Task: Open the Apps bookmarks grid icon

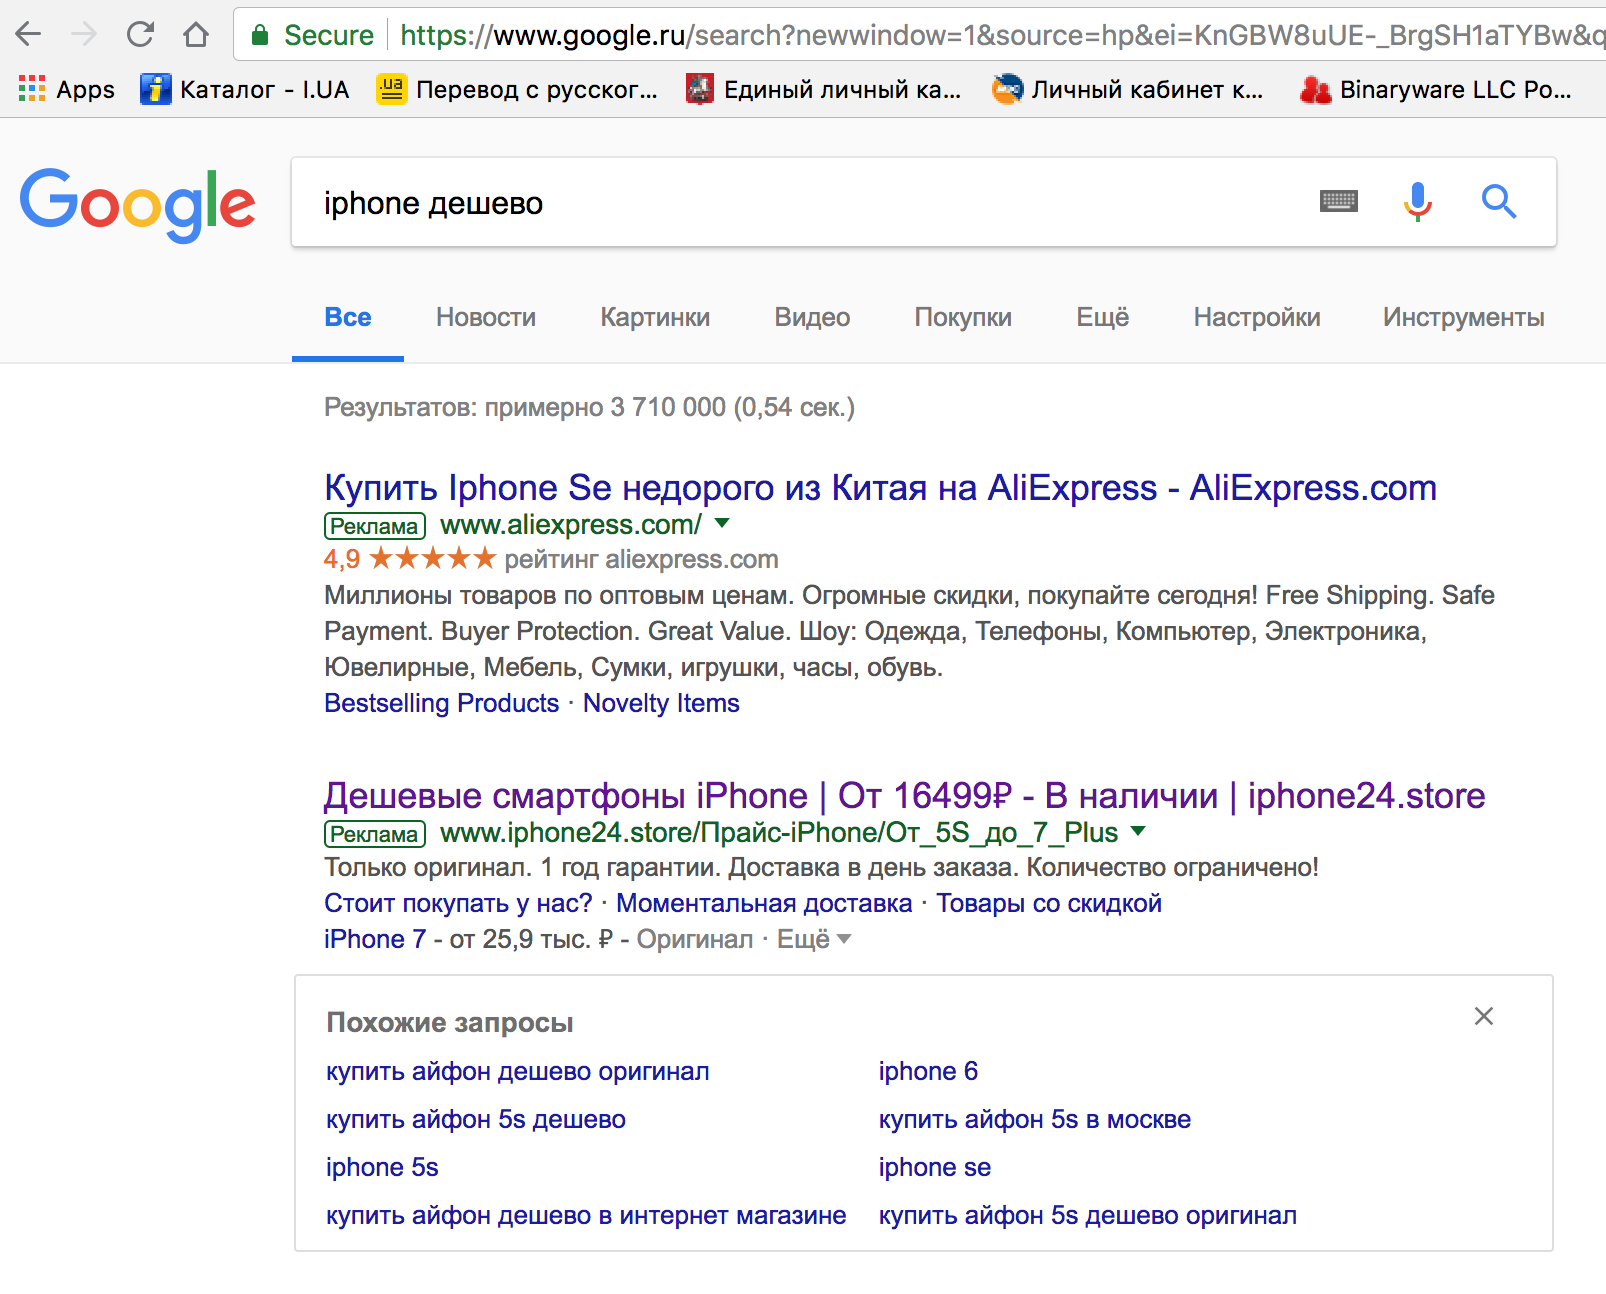Action: pos(32,89)
